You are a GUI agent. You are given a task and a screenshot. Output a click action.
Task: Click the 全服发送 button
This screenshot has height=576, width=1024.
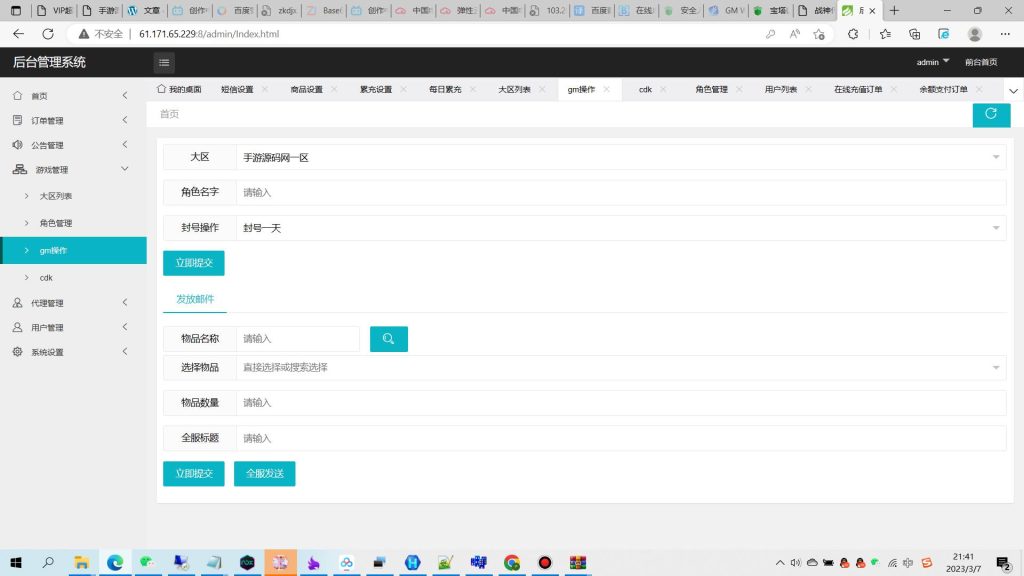coord(264,473)
